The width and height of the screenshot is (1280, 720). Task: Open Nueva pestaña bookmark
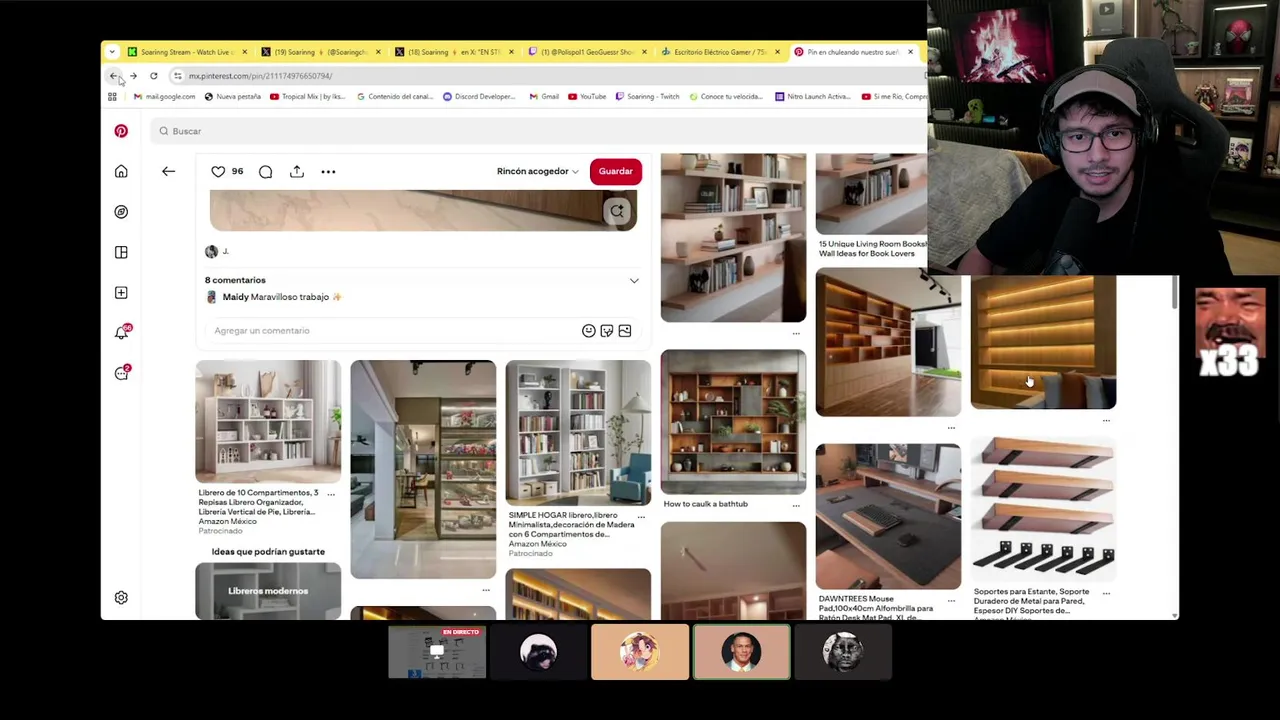point(232,97)
